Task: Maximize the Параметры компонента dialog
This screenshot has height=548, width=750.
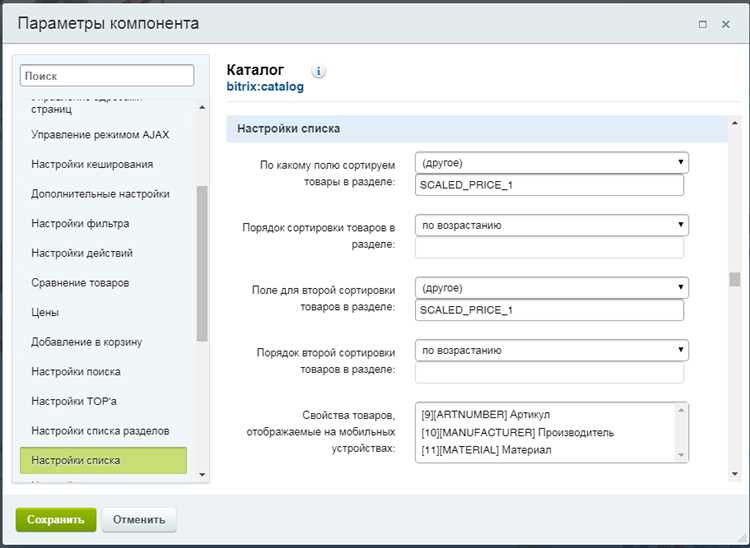Action: click(x=703, y=24)
